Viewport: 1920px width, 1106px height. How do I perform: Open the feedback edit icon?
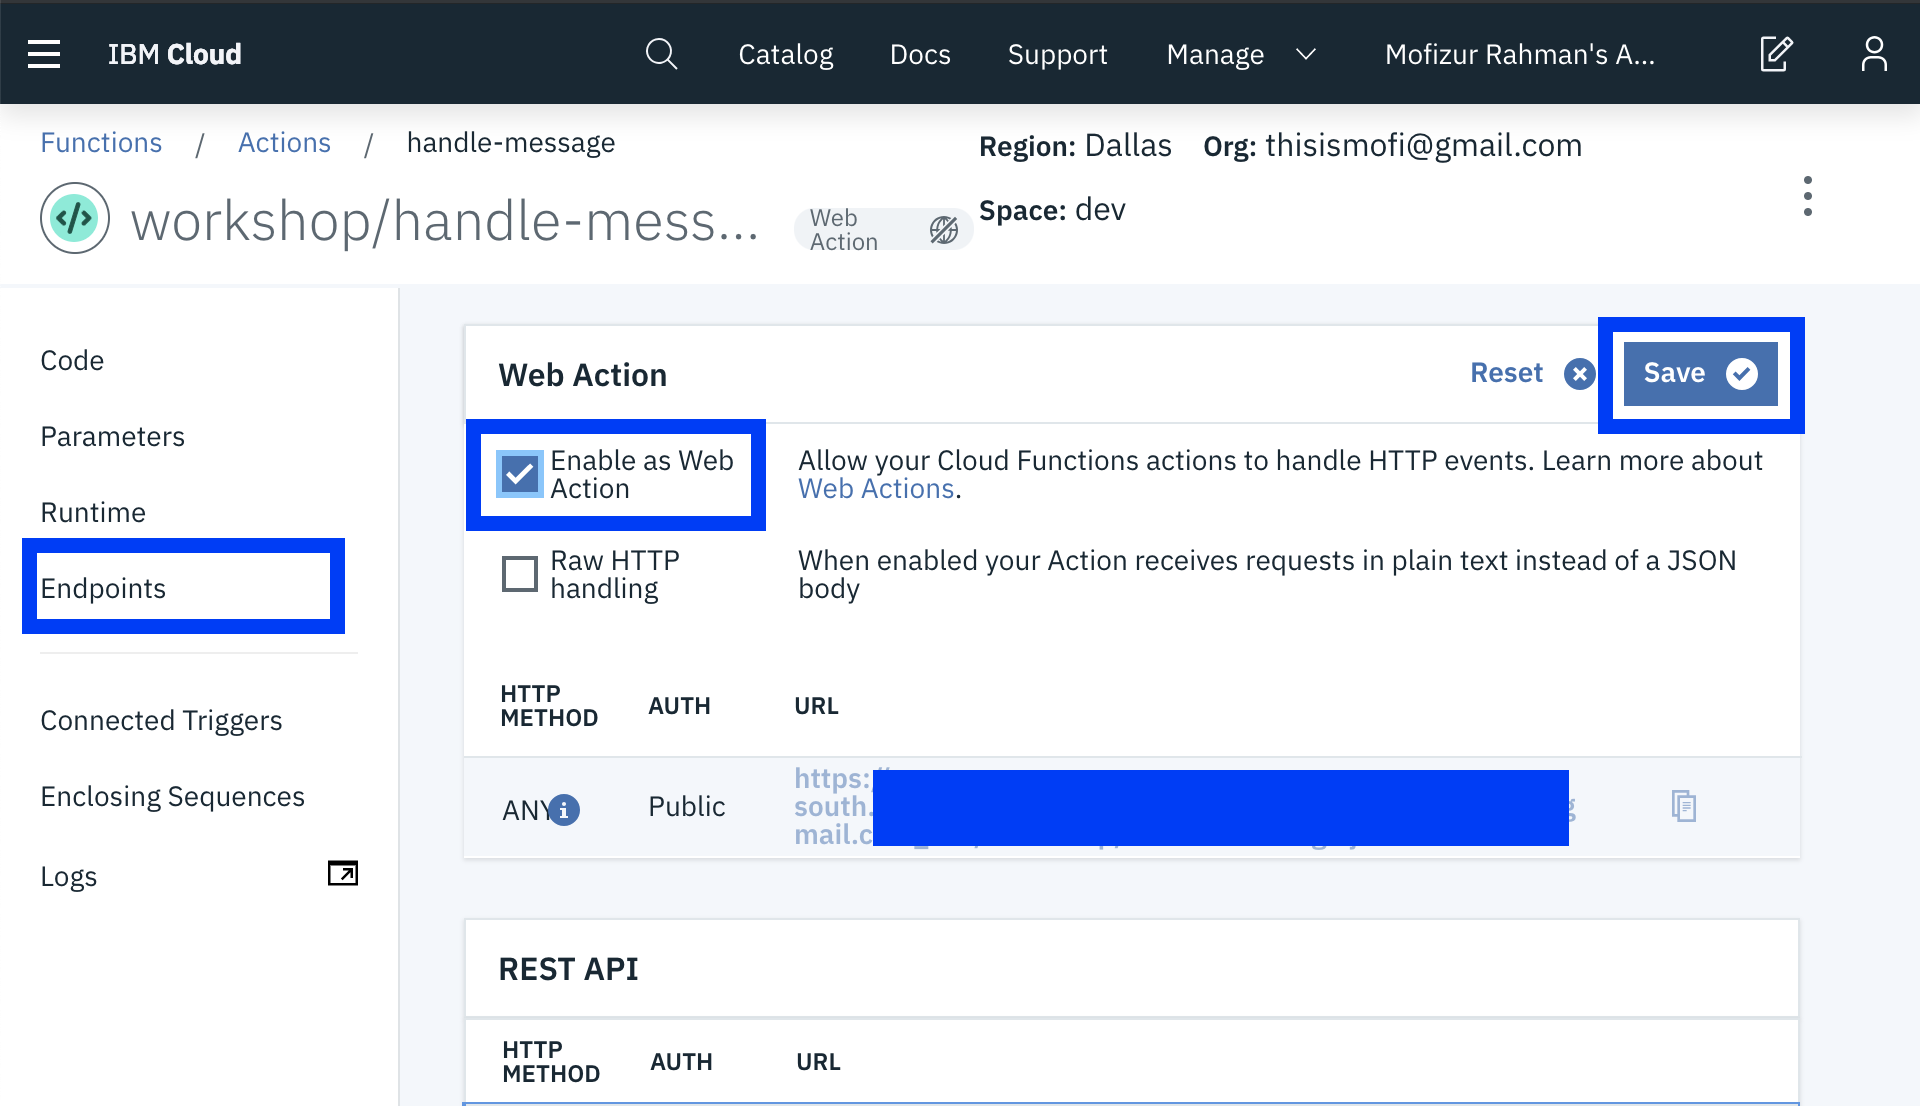pos(1776,54)
